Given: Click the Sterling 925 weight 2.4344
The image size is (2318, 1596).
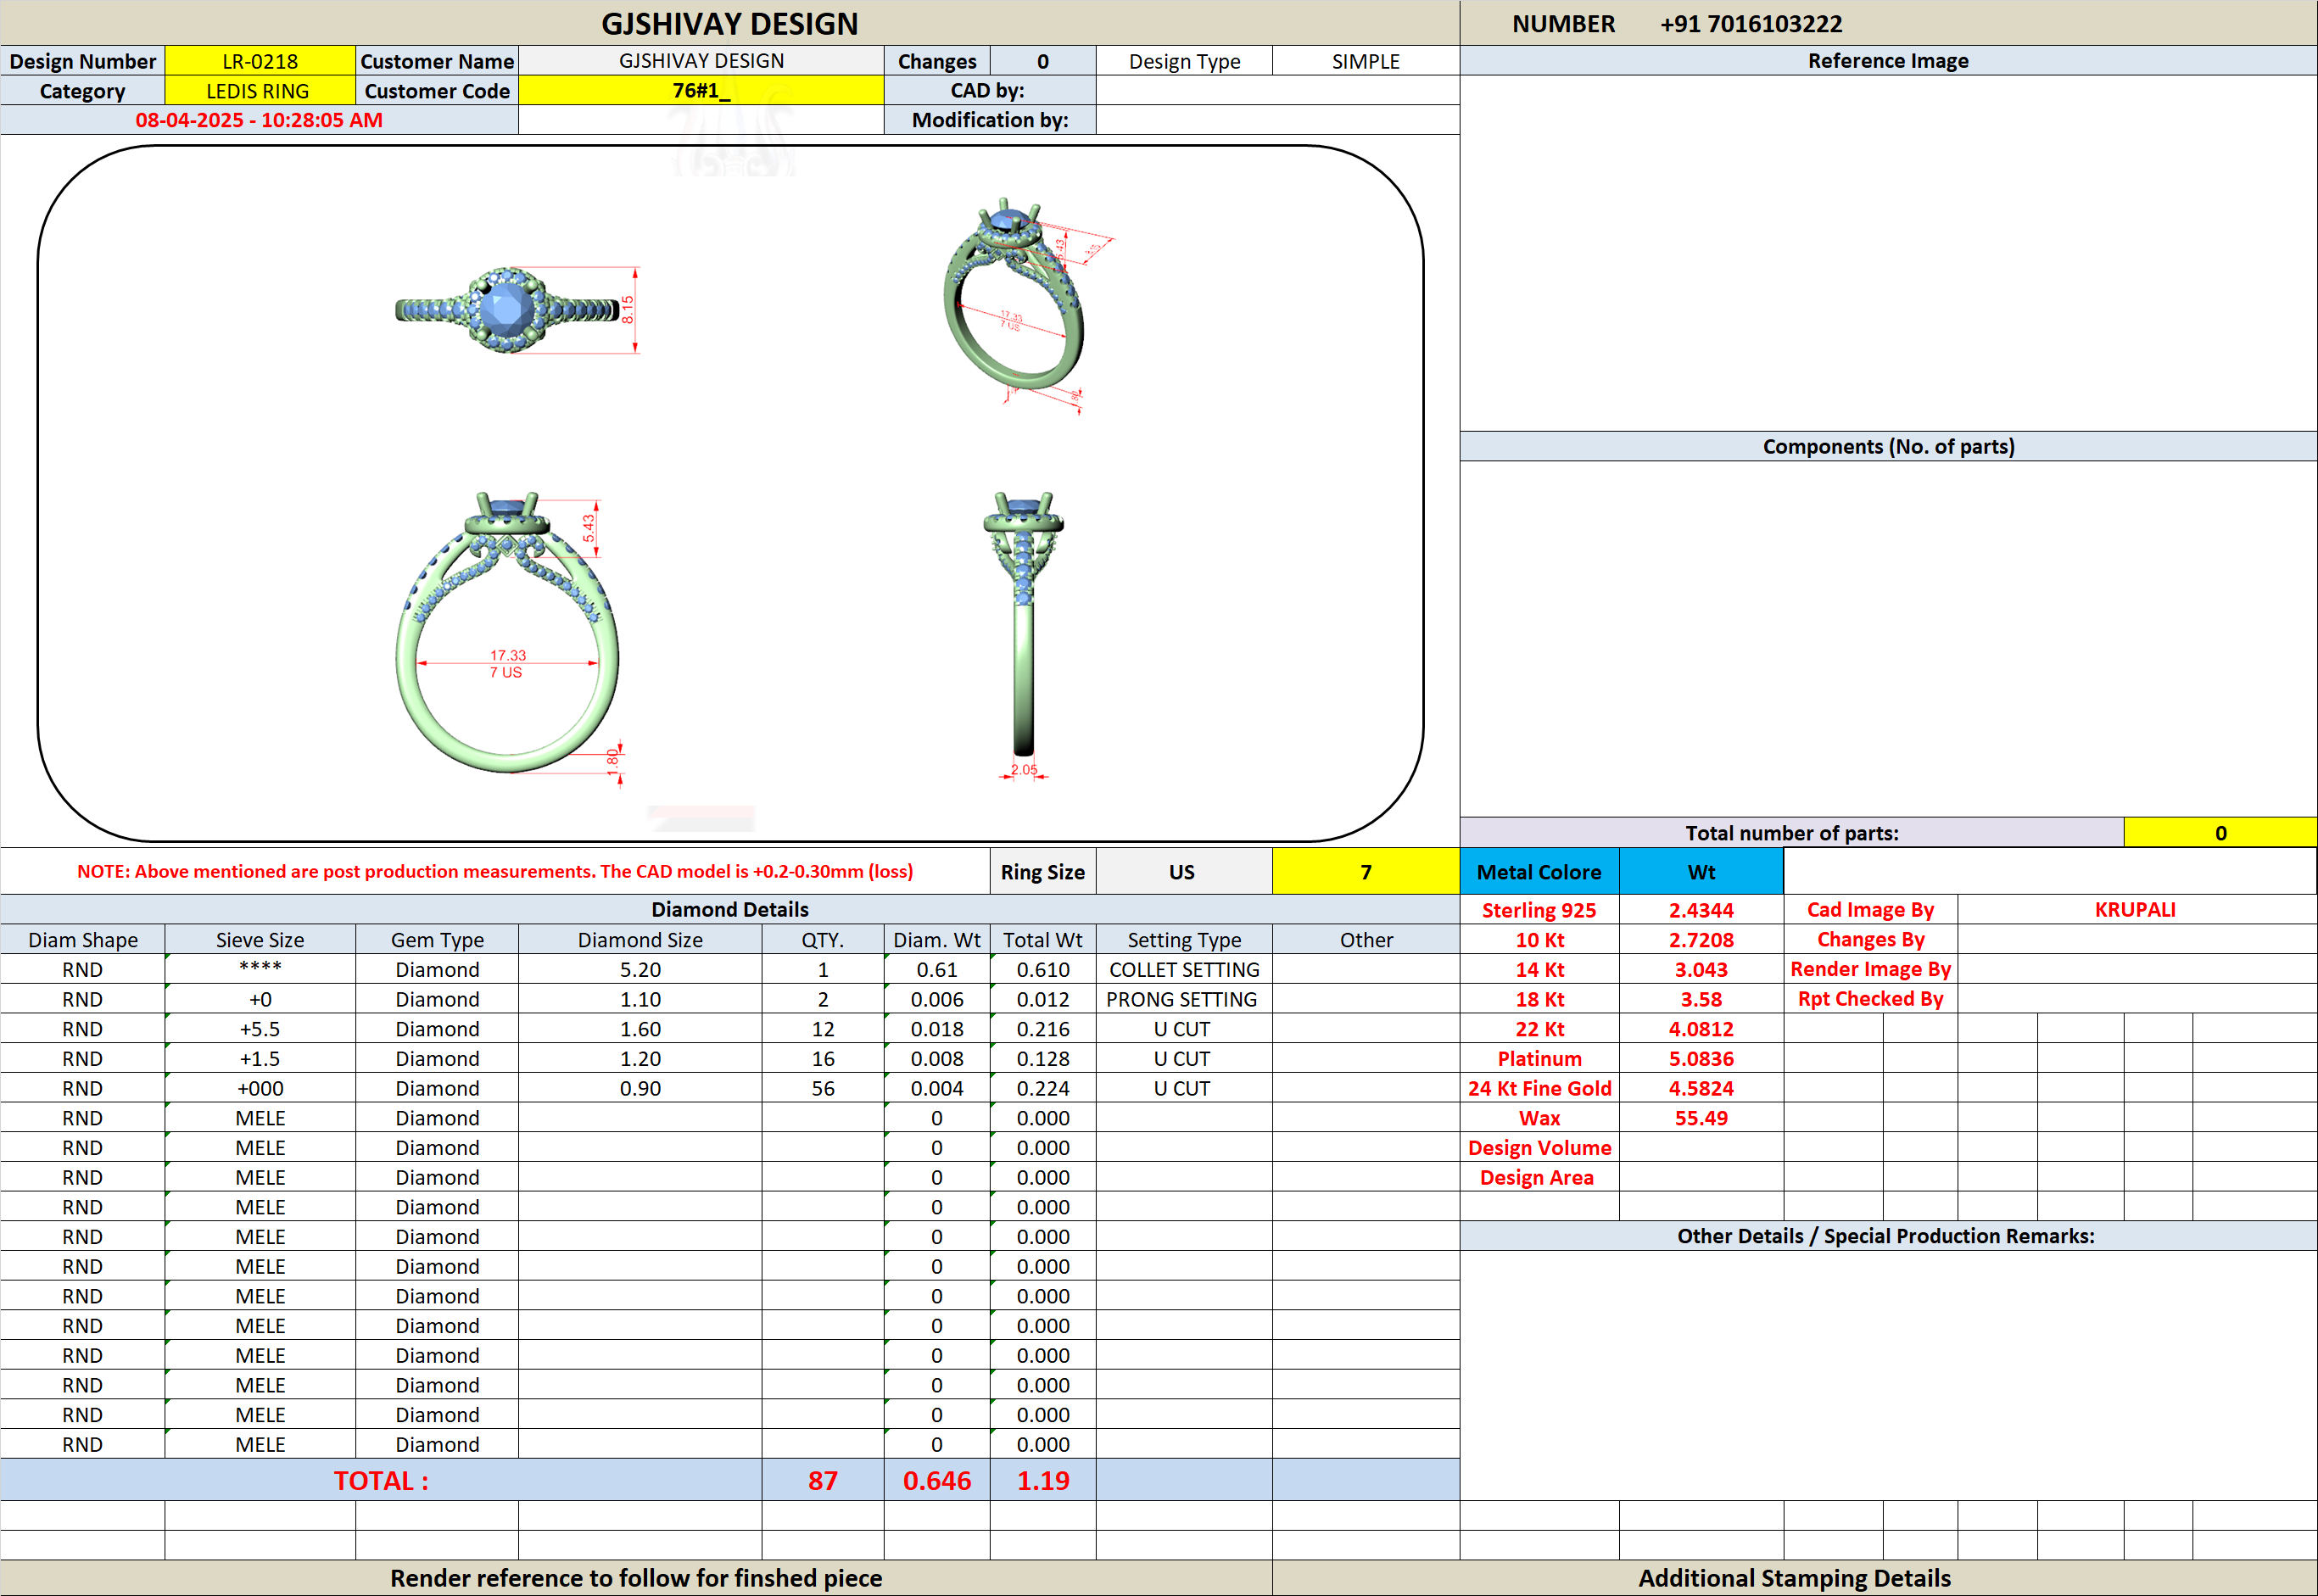Looking at the screenshot, I should coord(1701,910).
